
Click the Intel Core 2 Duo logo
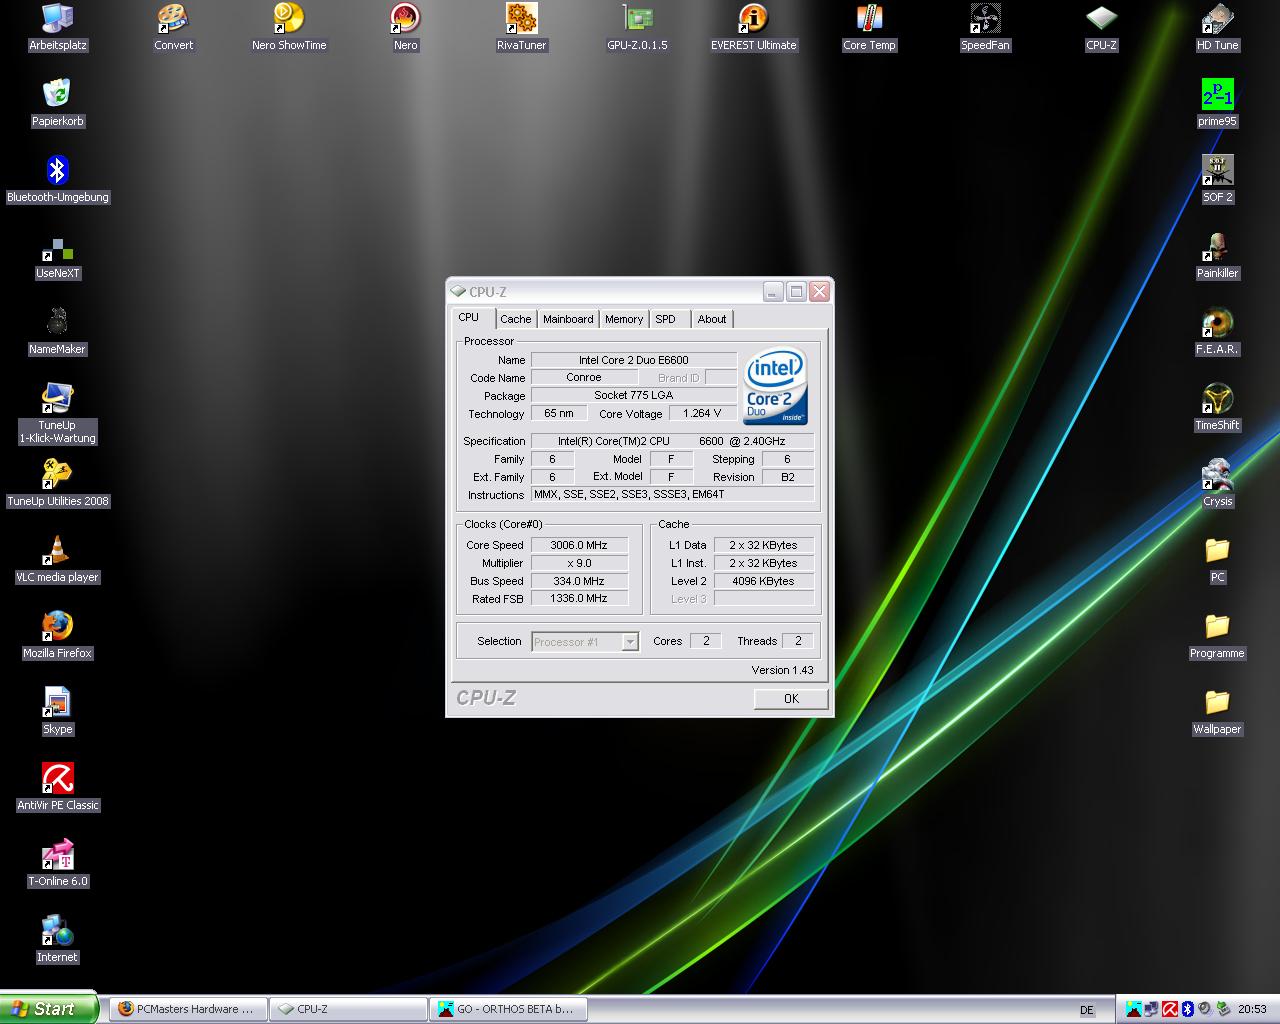pyautogui.click(x=776, y=387)
